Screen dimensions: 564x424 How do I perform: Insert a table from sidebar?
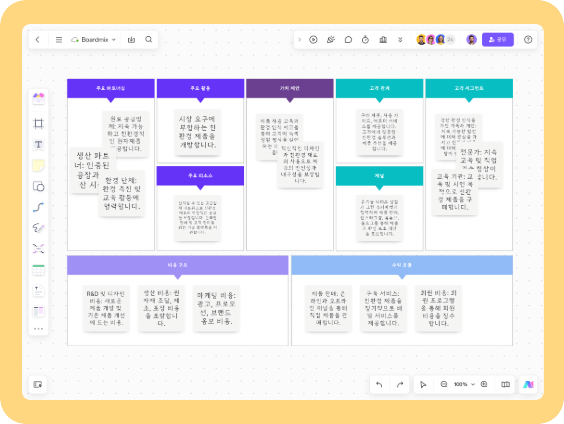38,270
